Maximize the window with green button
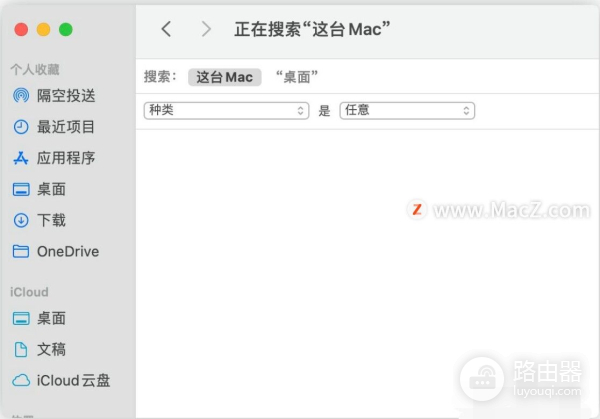Image resolution: width=600 pixels, height=419 pixels. [66, 29]
